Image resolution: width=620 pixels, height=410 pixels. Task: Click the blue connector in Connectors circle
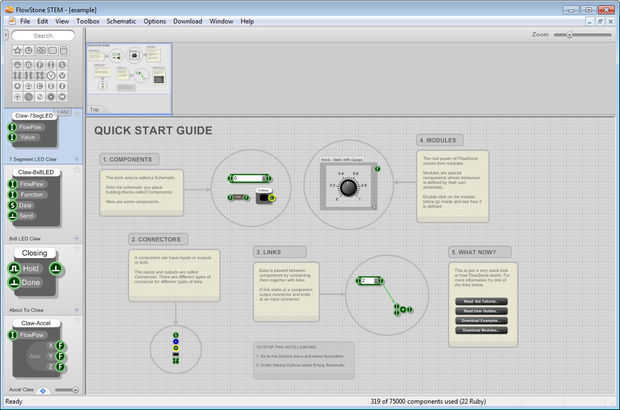pos(176,342)
